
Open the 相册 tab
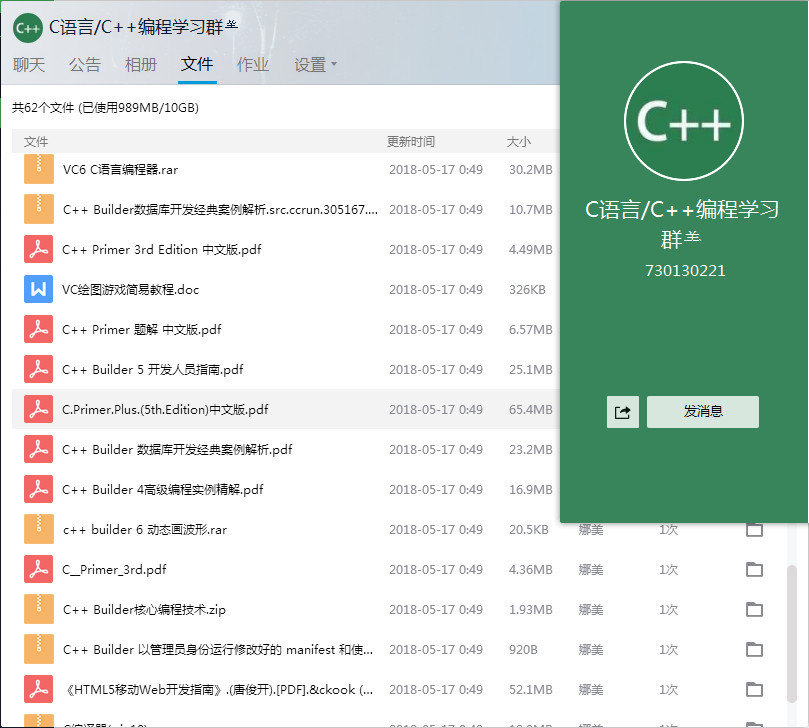pyautogui.click(x=140, y=64)
